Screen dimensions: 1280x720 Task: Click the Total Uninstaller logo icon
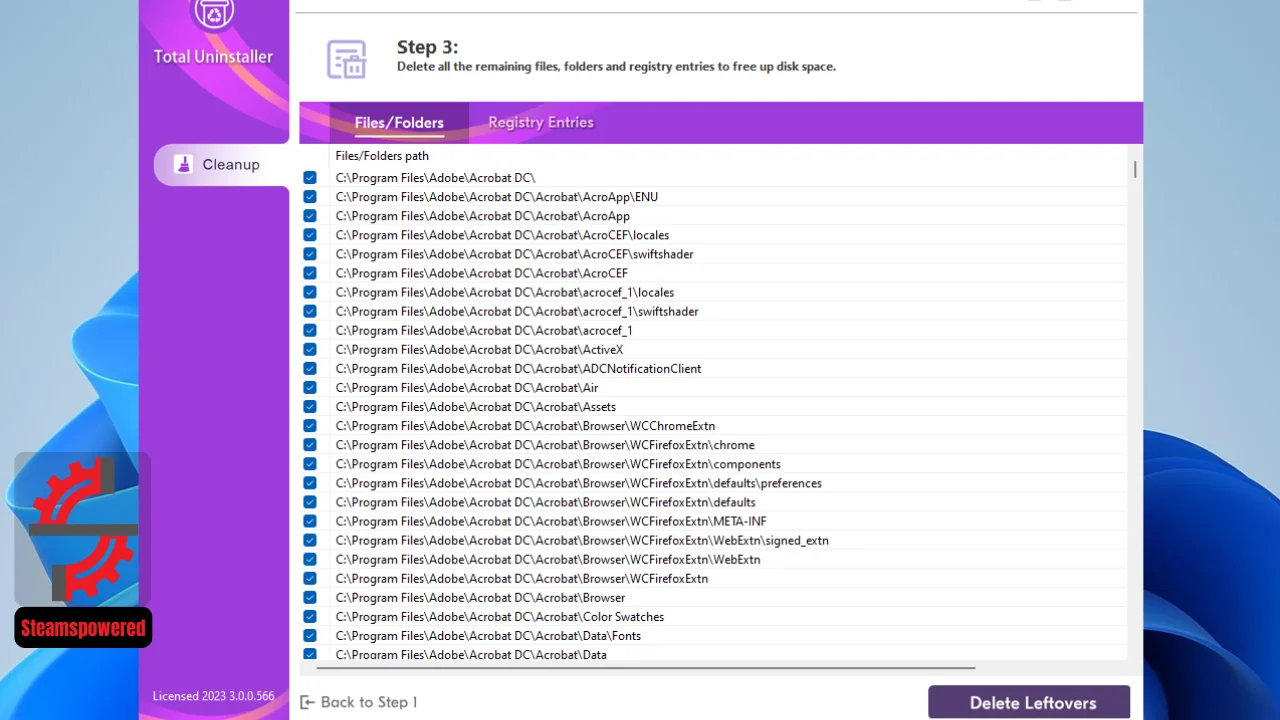click(x=213, y=14)
